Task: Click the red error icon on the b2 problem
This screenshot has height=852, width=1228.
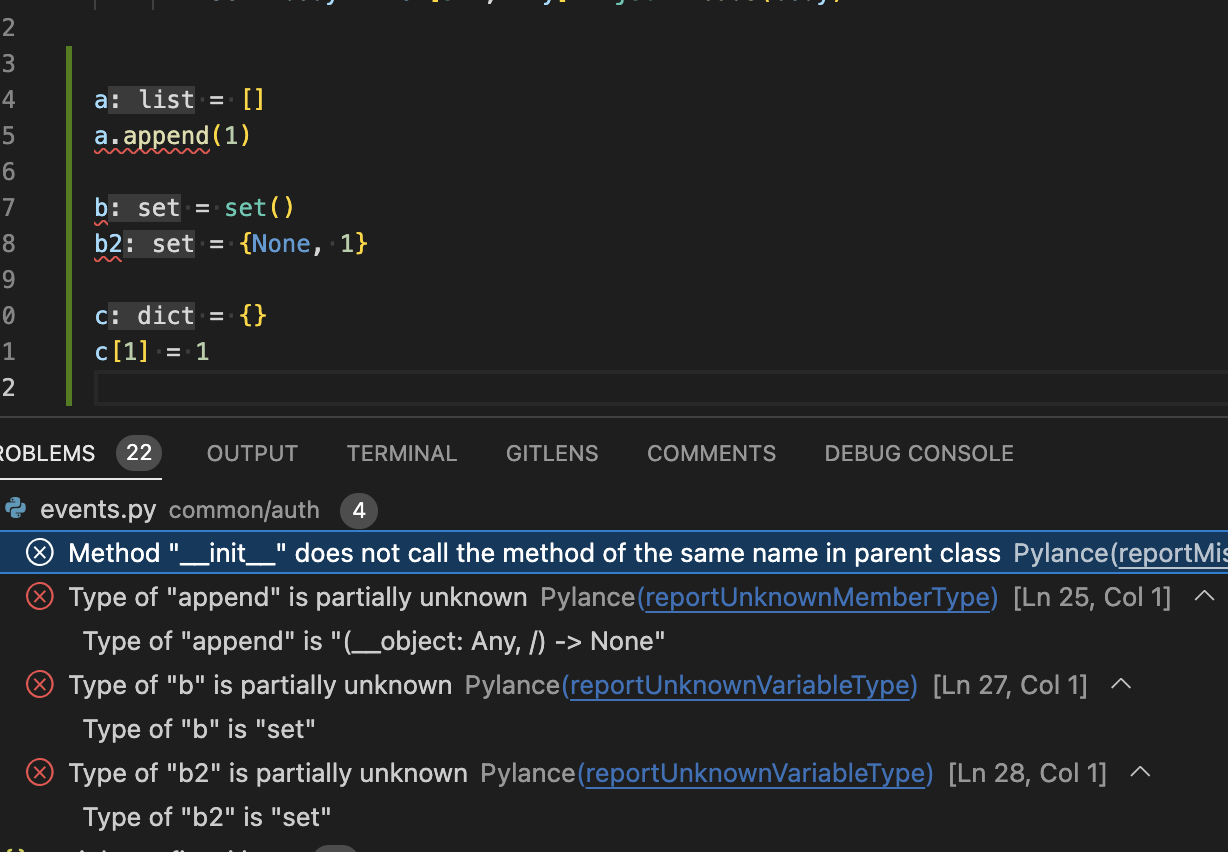Action: tap(39, 772)
